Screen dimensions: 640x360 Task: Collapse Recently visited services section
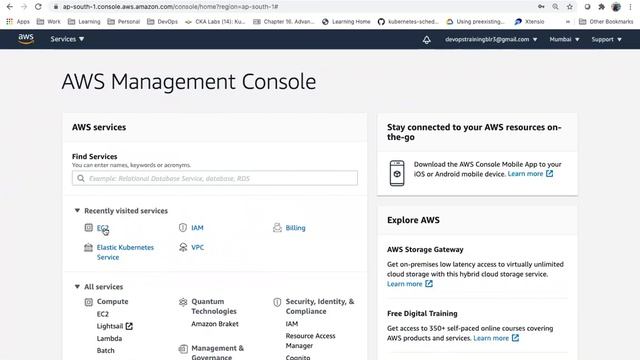pos(77,211)
